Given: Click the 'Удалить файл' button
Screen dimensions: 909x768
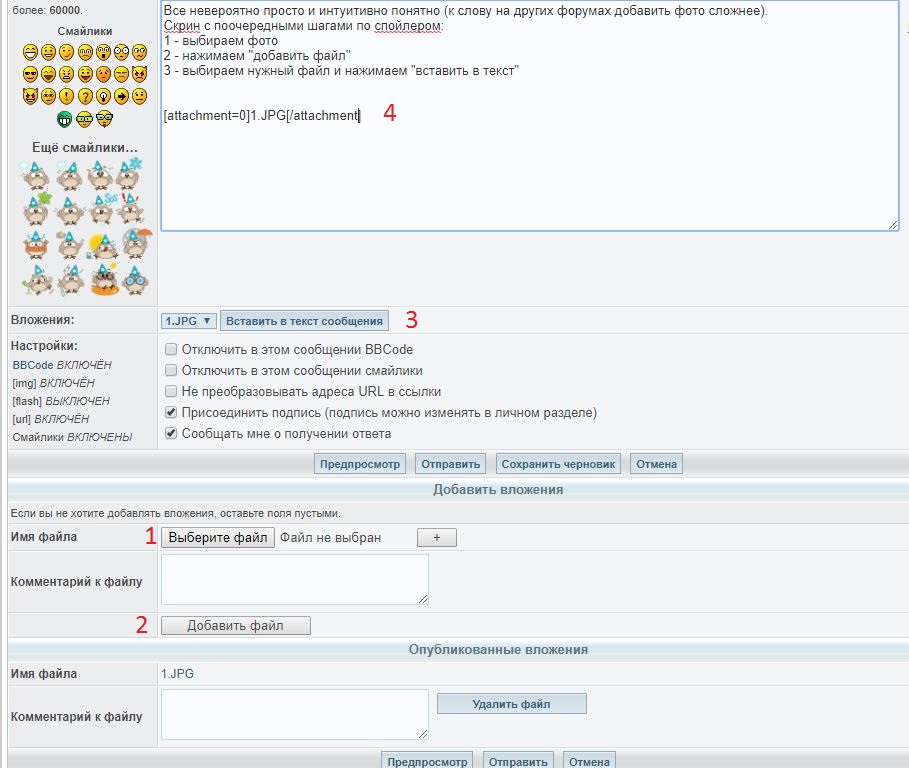Looking at the screenshot, I should click(x=511, y=704).
